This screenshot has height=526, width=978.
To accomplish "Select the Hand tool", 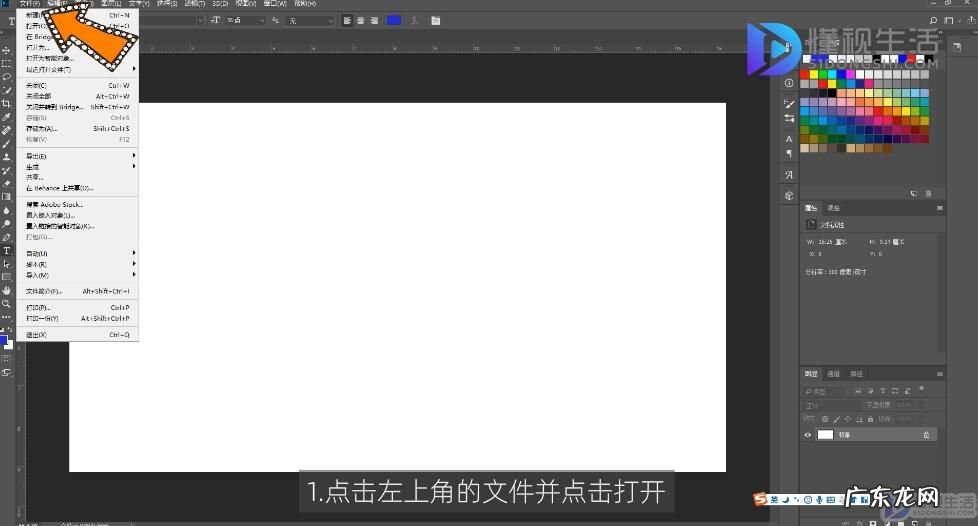I will click(6, 290).
